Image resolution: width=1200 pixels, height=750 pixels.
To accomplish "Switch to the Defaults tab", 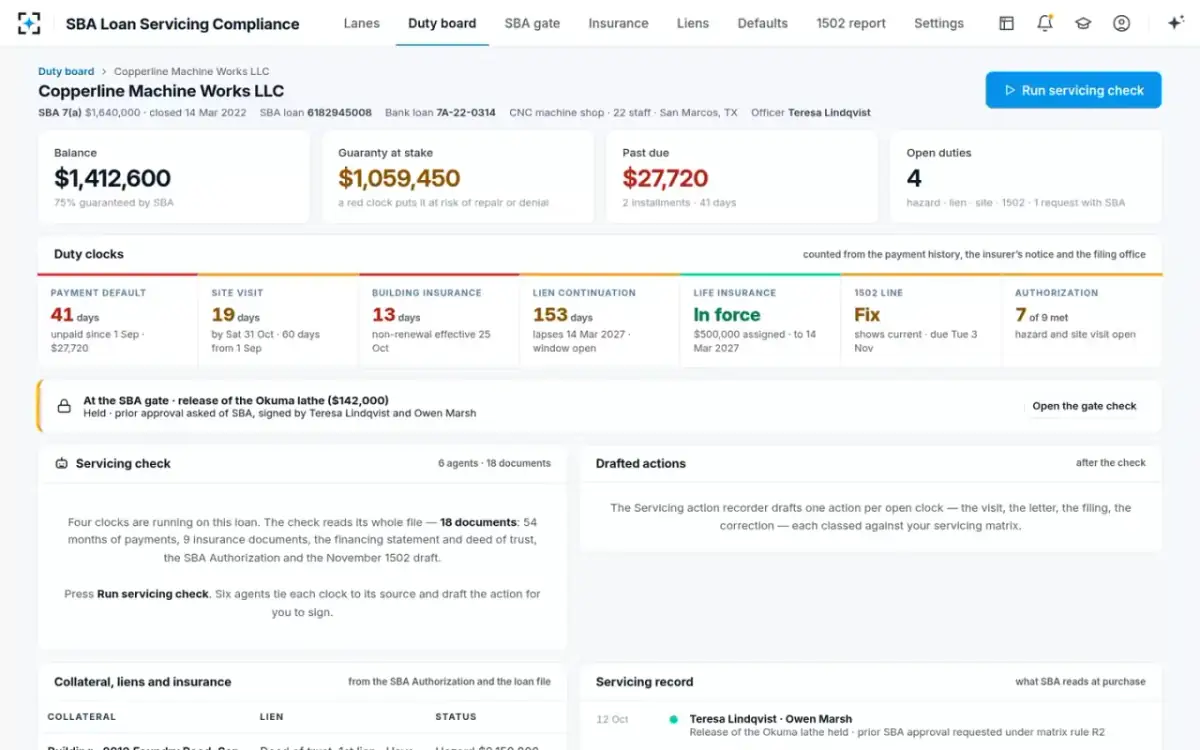I will pyautogui.click(x=763, y=23).
